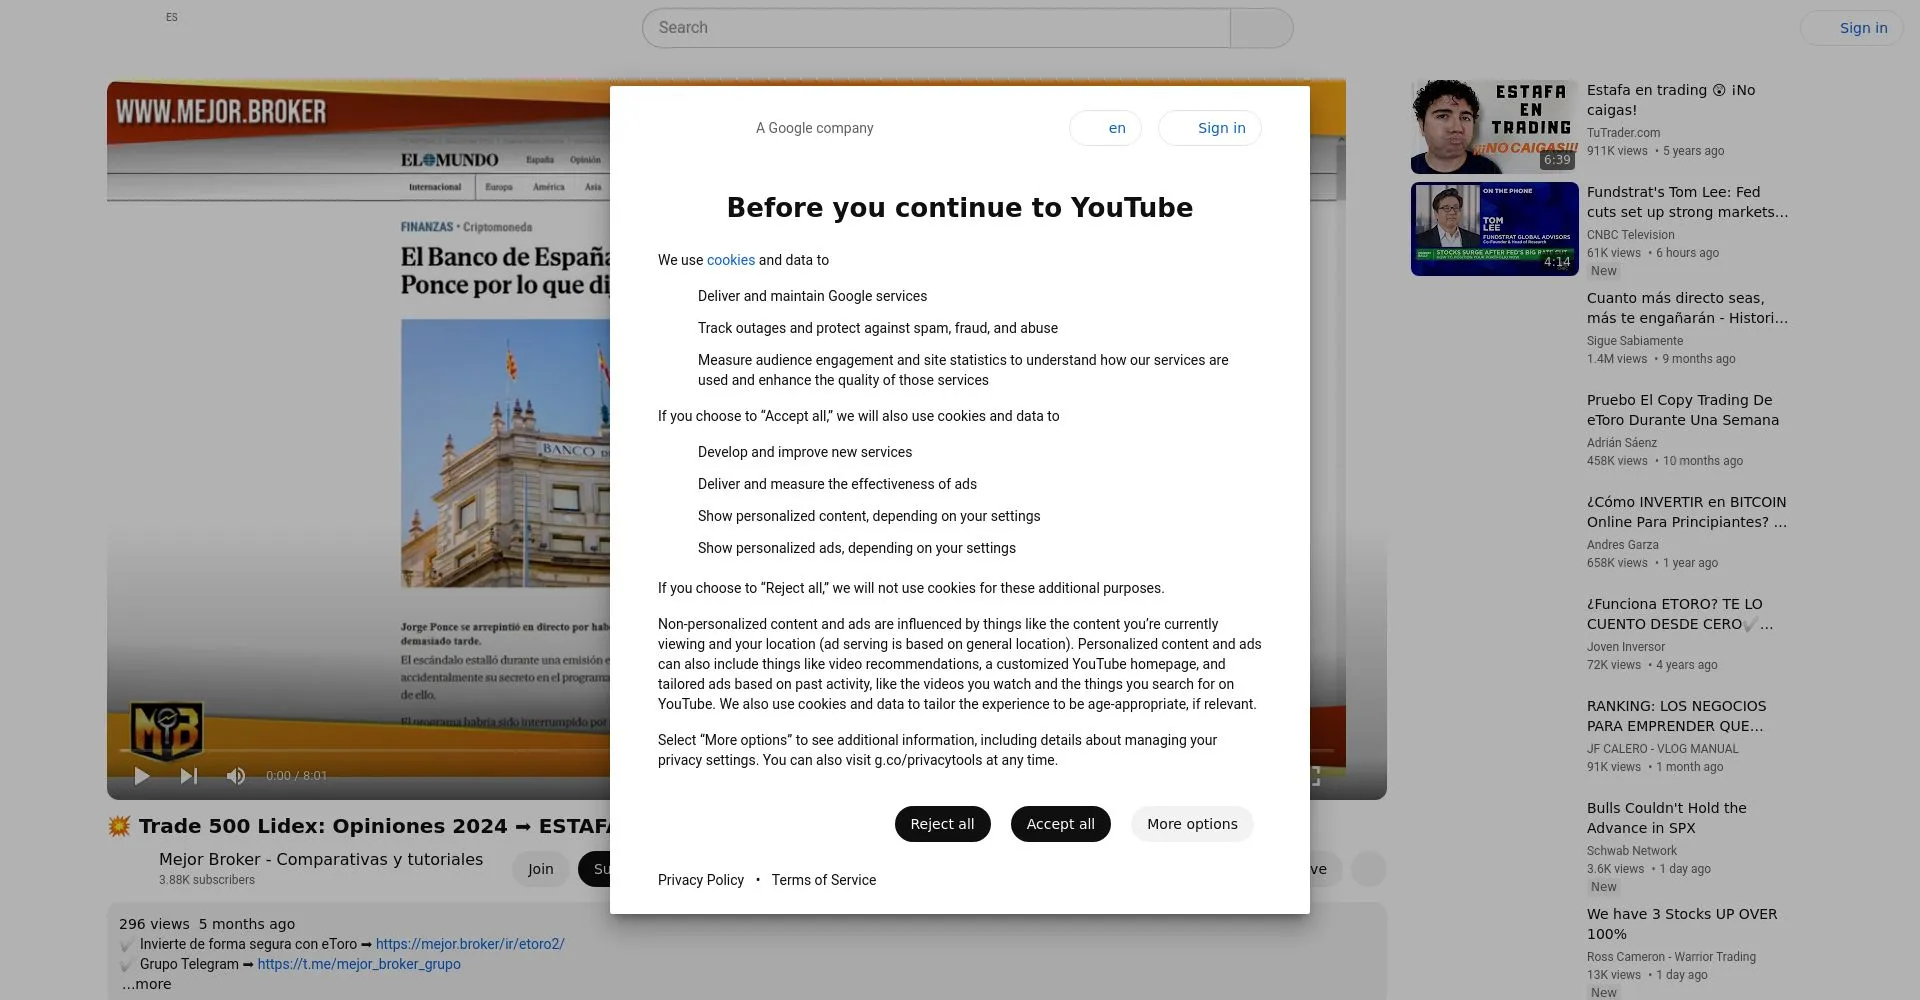The width and height of the screenshot is (1920, 1000).
Task: Open 'We have 3 Stocks UP' video
Action: tap(1682, 924)
